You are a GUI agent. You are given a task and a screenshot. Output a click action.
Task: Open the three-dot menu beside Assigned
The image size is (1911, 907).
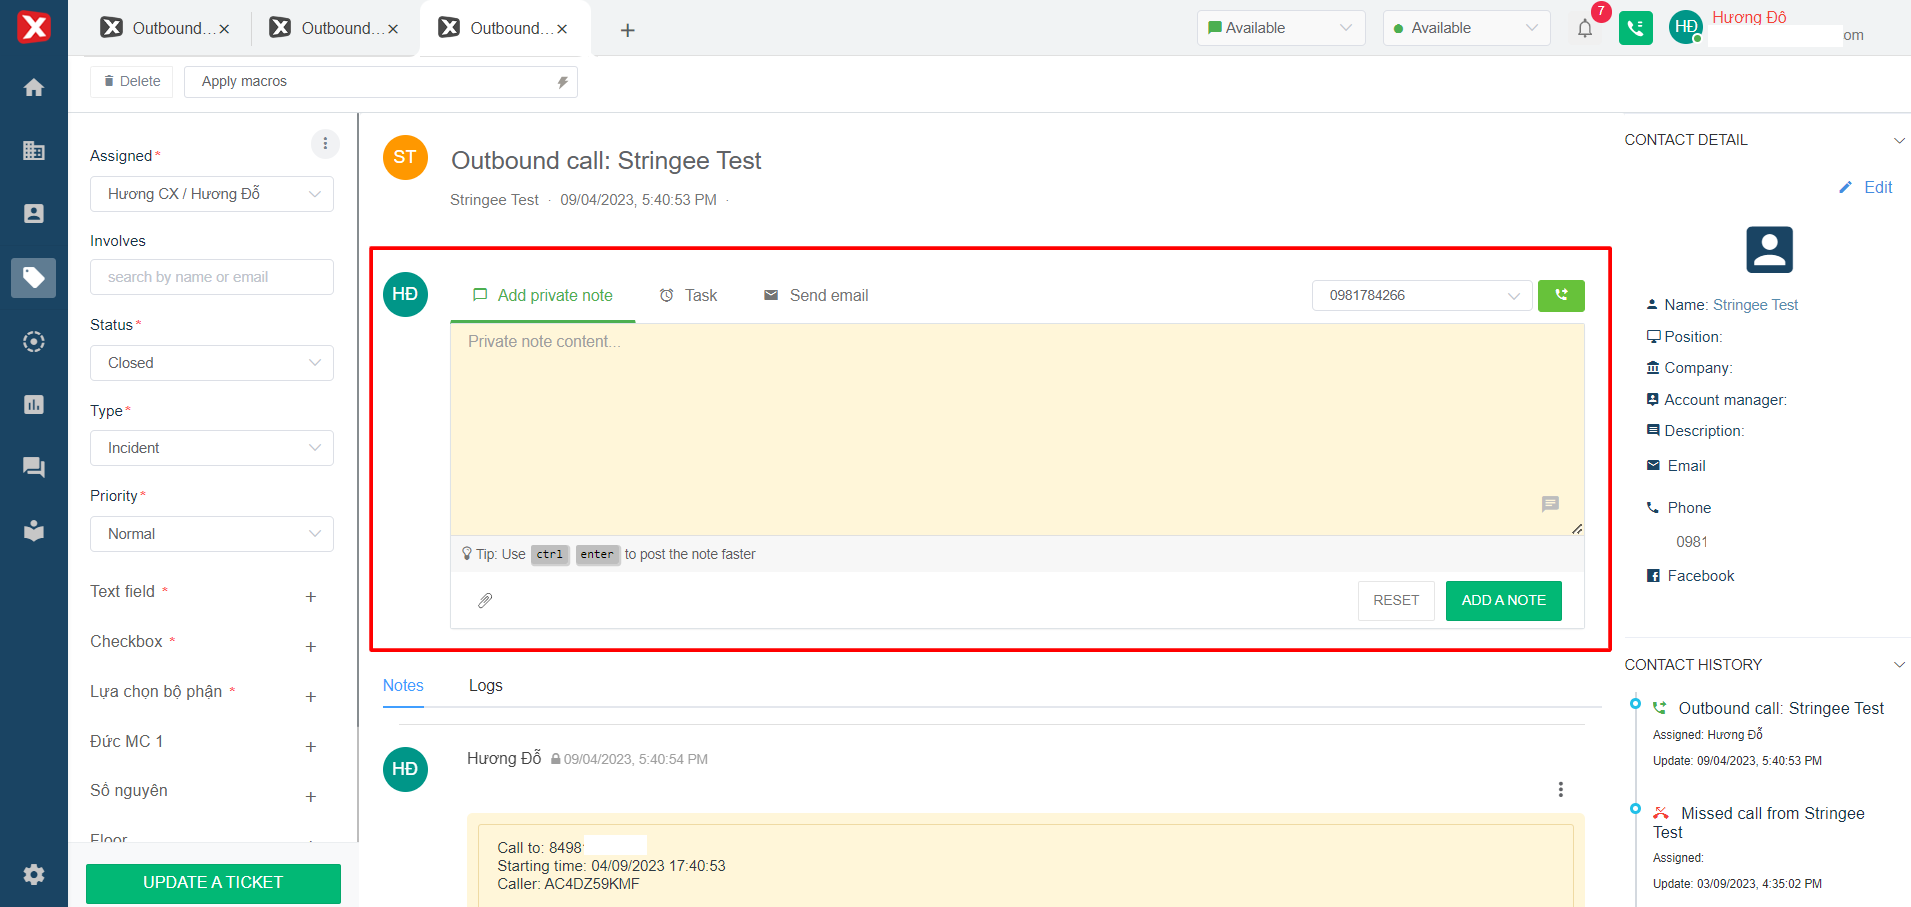point(325,144)
